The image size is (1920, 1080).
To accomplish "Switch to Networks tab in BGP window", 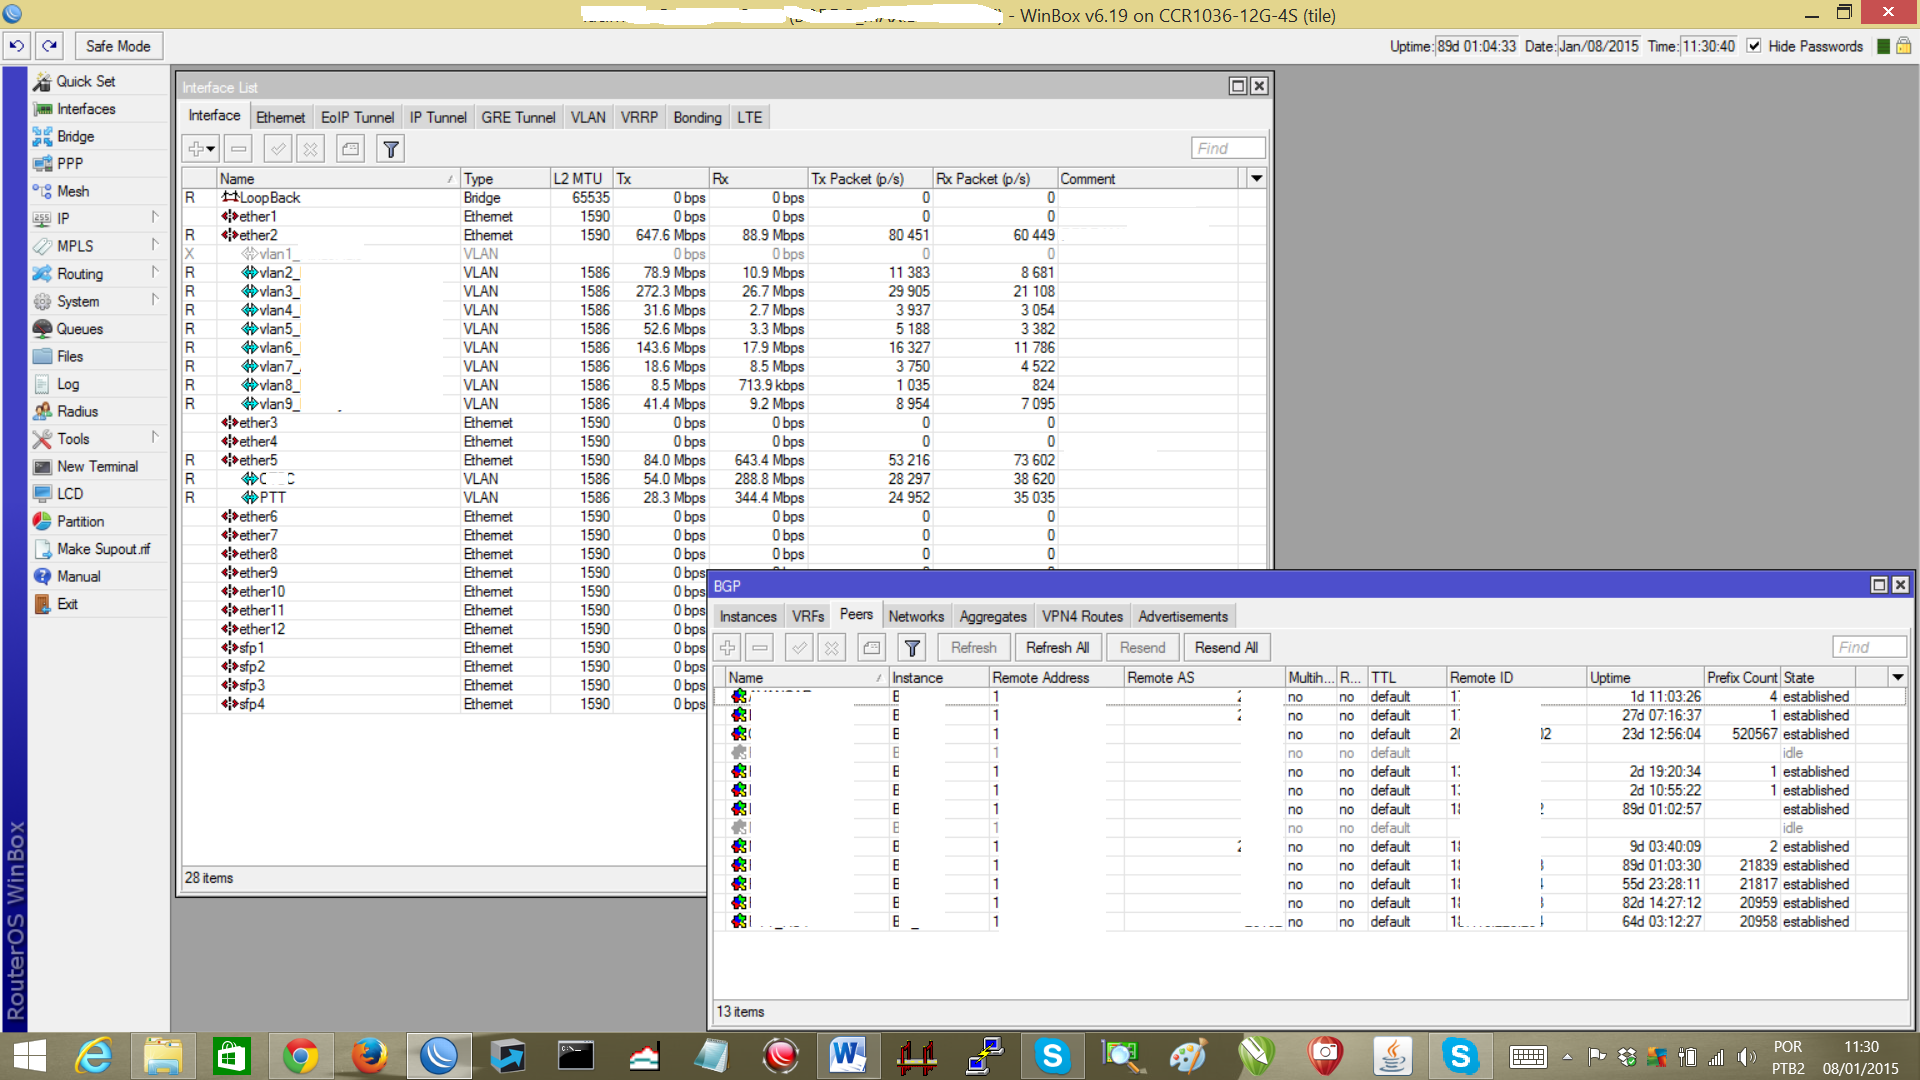I will coord(916,616).
